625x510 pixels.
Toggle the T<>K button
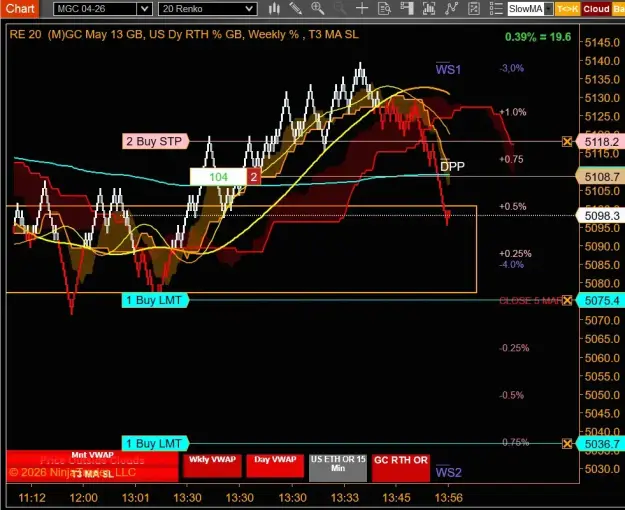pyautogui.click(x=568, y=9)
